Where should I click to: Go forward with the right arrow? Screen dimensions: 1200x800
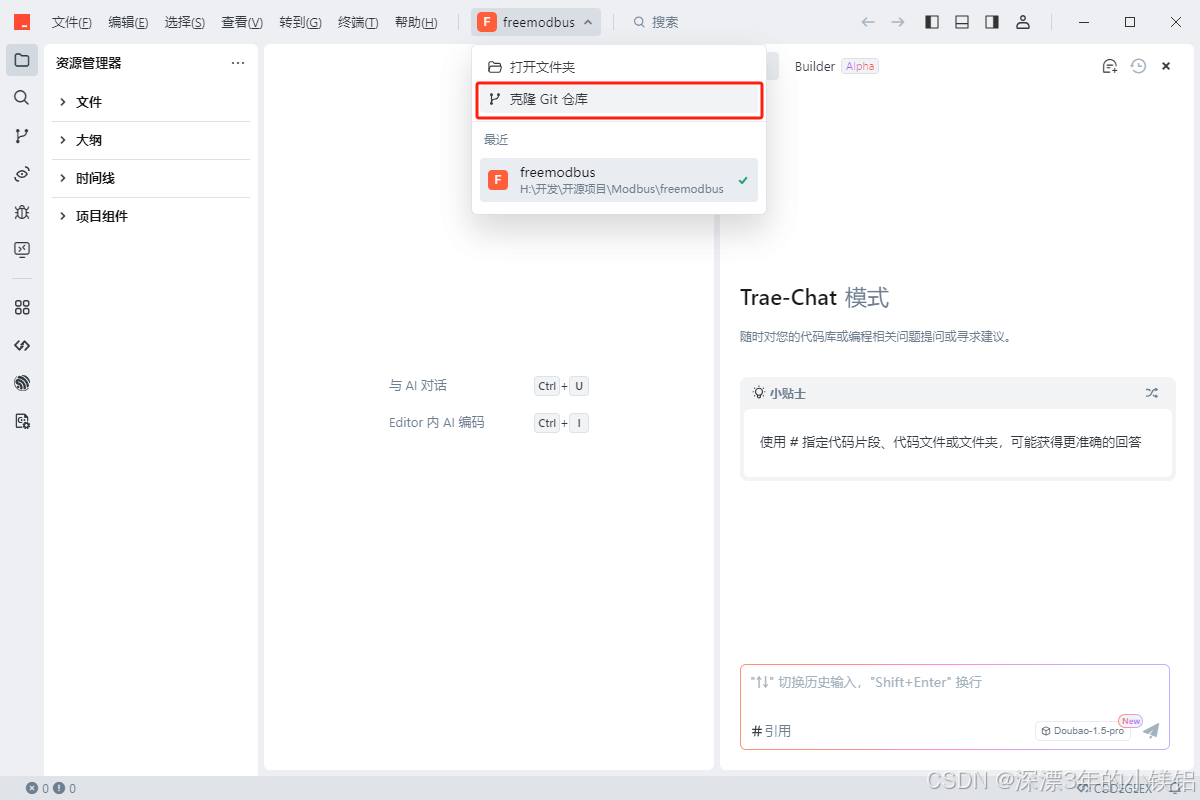point(898,22)
